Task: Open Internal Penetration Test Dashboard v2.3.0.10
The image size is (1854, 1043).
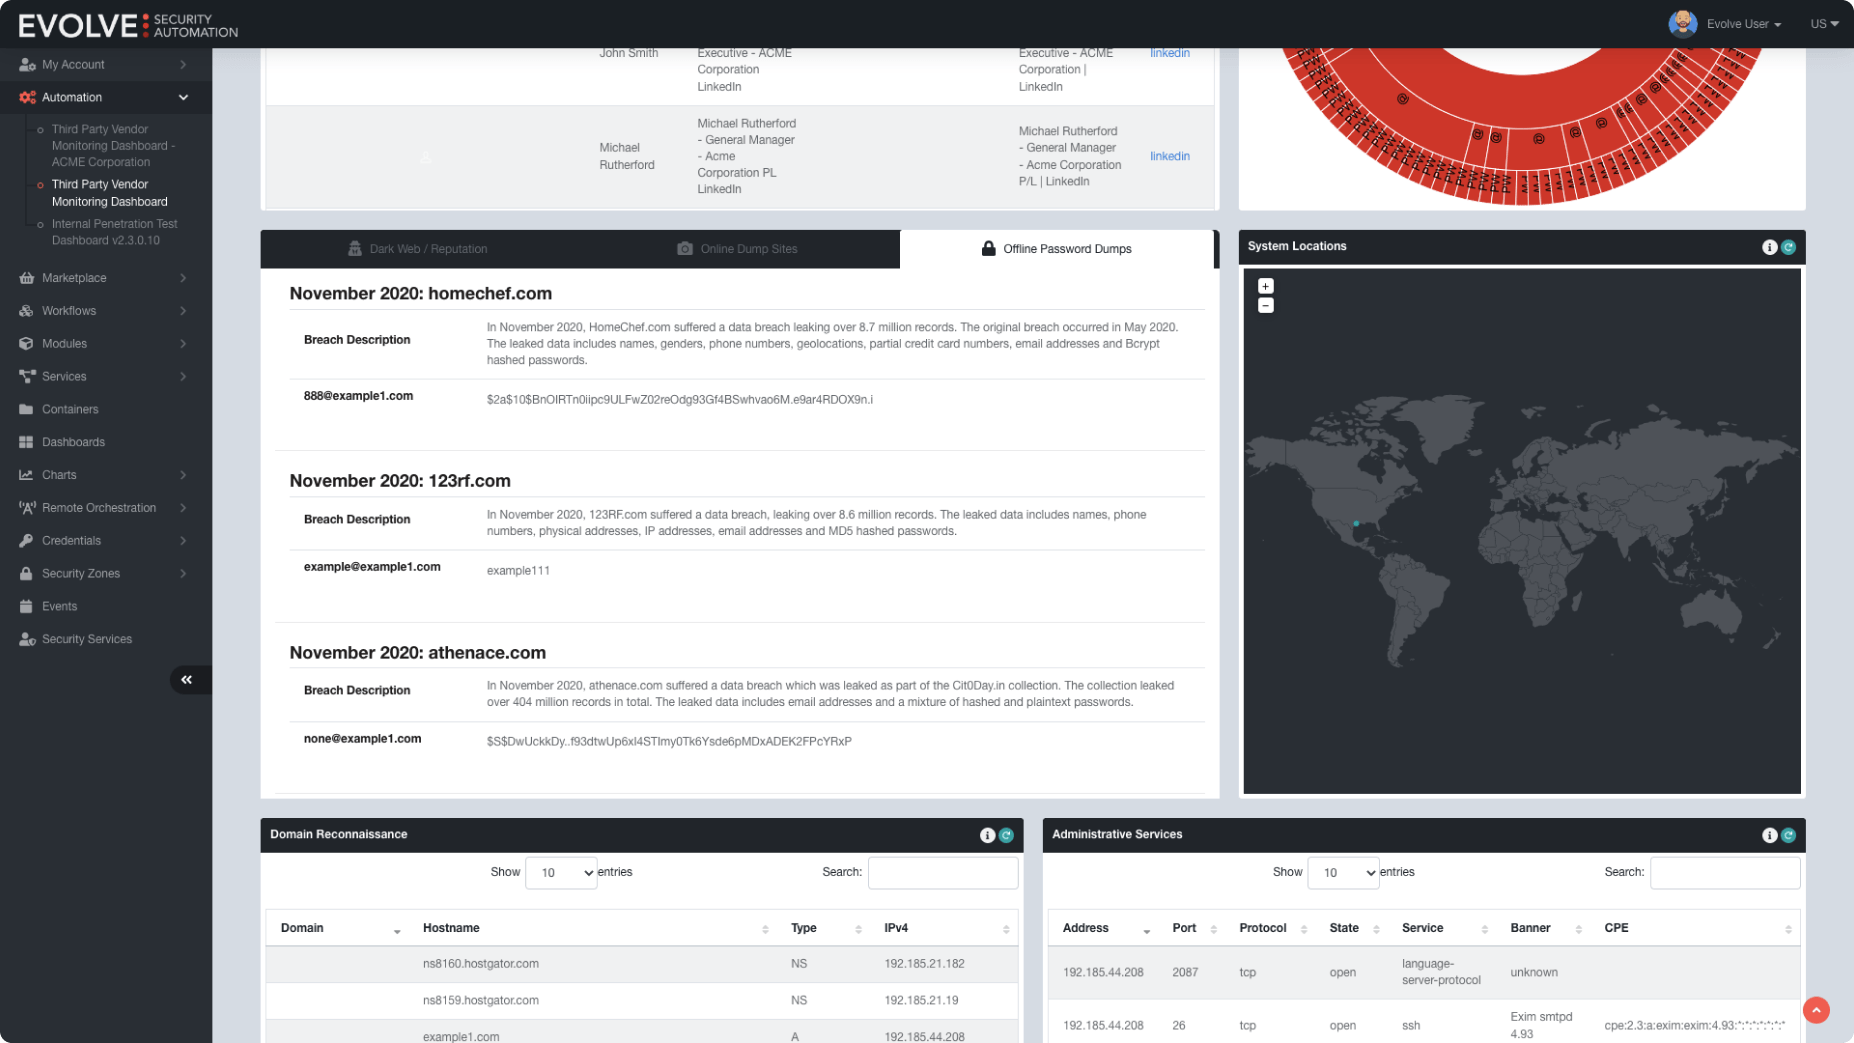Action: click(114, 232)
